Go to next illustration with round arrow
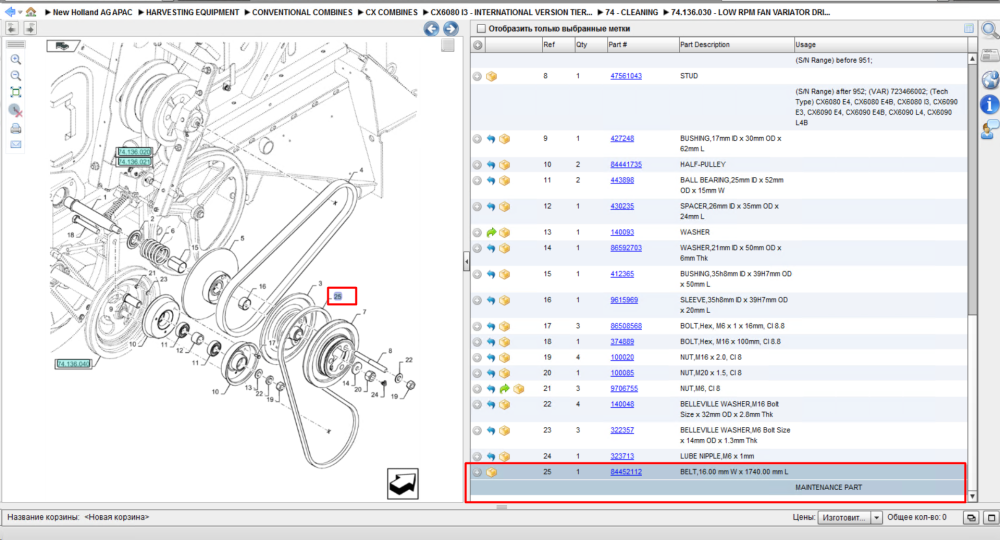 click(x=451, y=29)
